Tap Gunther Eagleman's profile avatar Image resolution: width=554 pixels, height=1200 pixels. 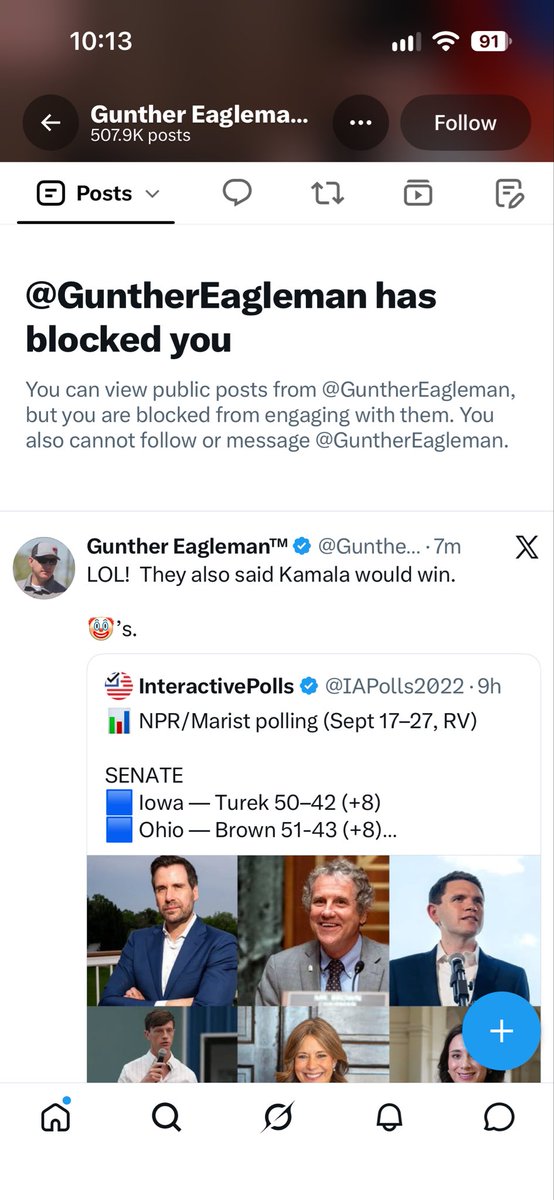(x=44, y=567)
